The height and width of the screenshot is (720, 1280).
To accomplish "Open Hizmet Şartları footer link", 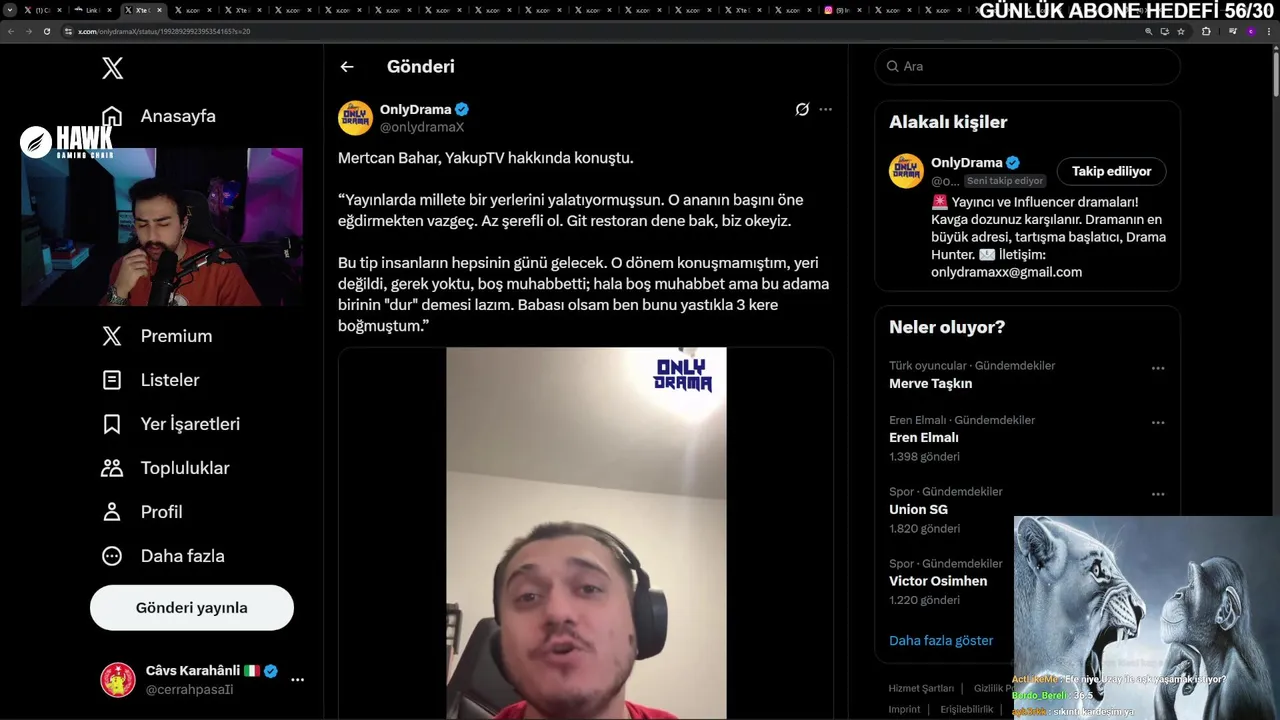I will point(921,688).
